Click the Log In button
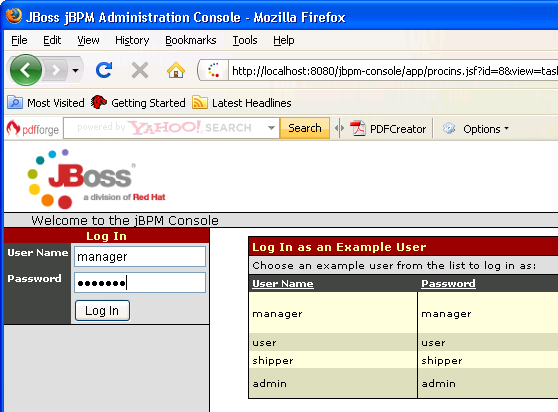The height and width of the screenshot is (412, 558). click(x=102, y=311)
